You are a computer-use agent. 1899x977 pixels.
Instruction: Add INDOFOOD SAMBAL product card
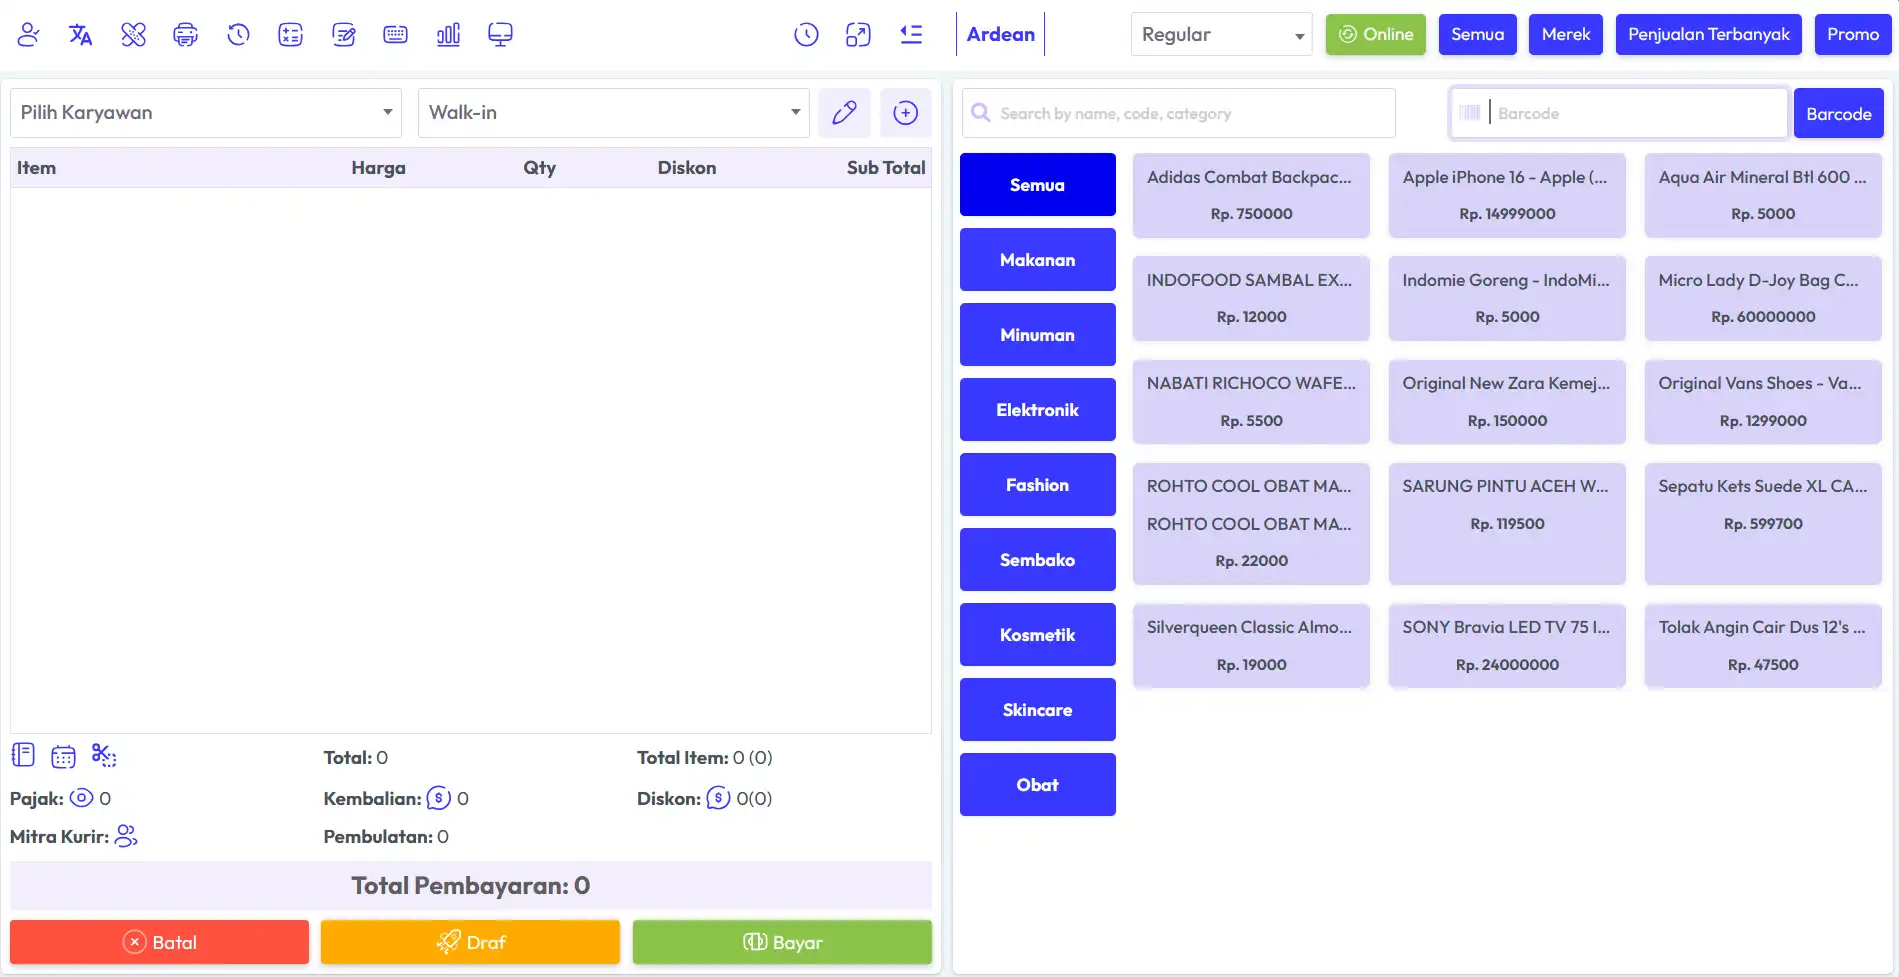pos(1251,298)
